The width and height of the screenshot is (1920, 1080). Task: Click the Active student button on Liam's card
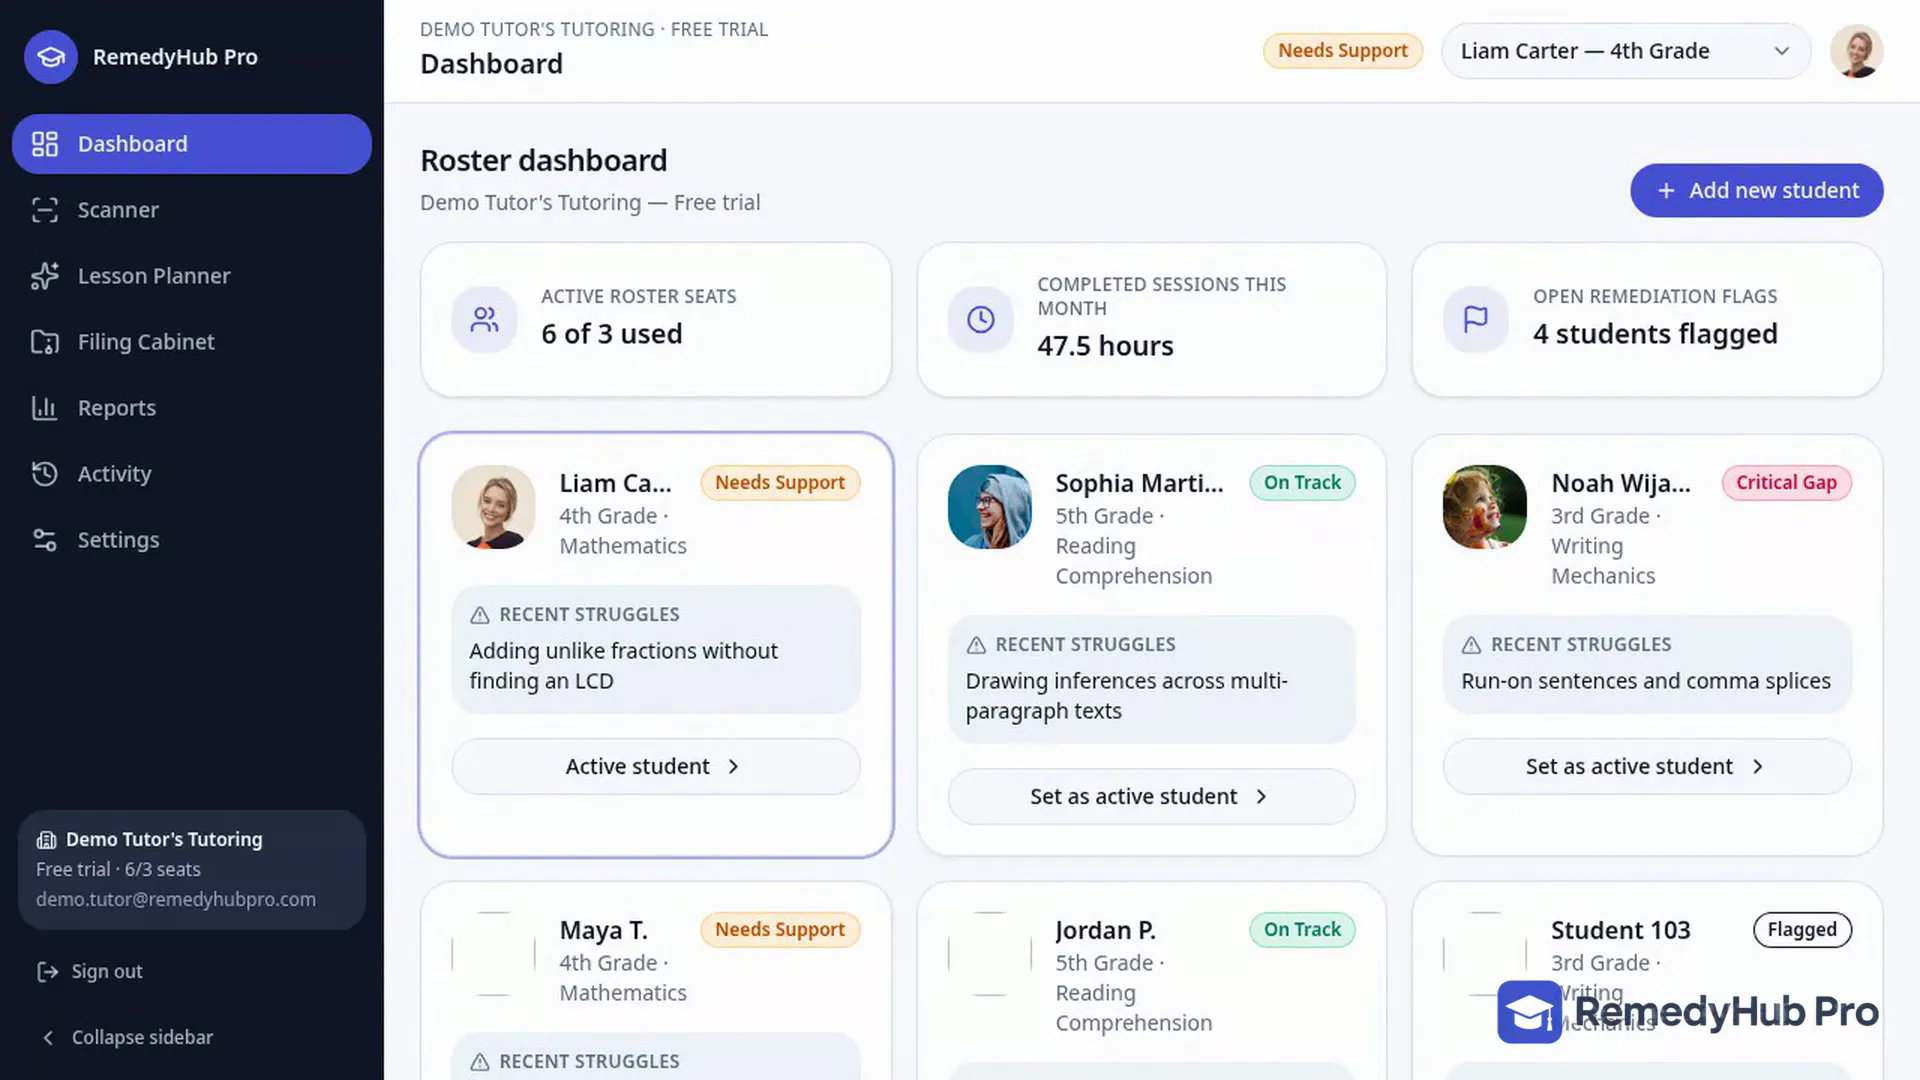click(x=656, y=767)
